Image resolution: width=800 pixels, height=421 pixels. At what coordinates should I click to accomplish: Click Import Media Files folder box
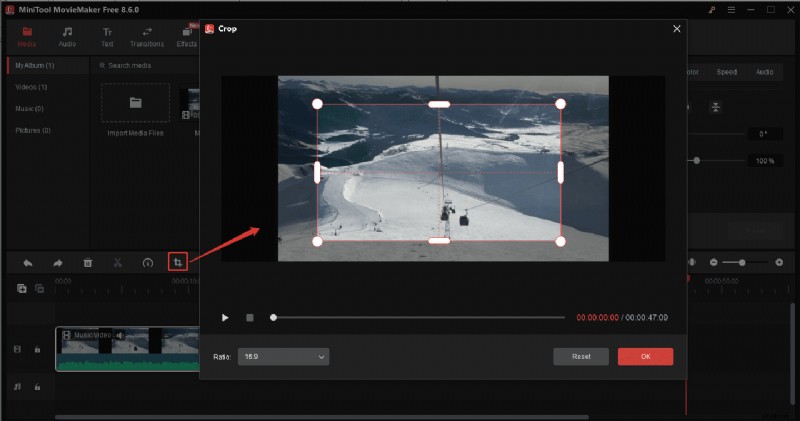(x=136, y=103)
